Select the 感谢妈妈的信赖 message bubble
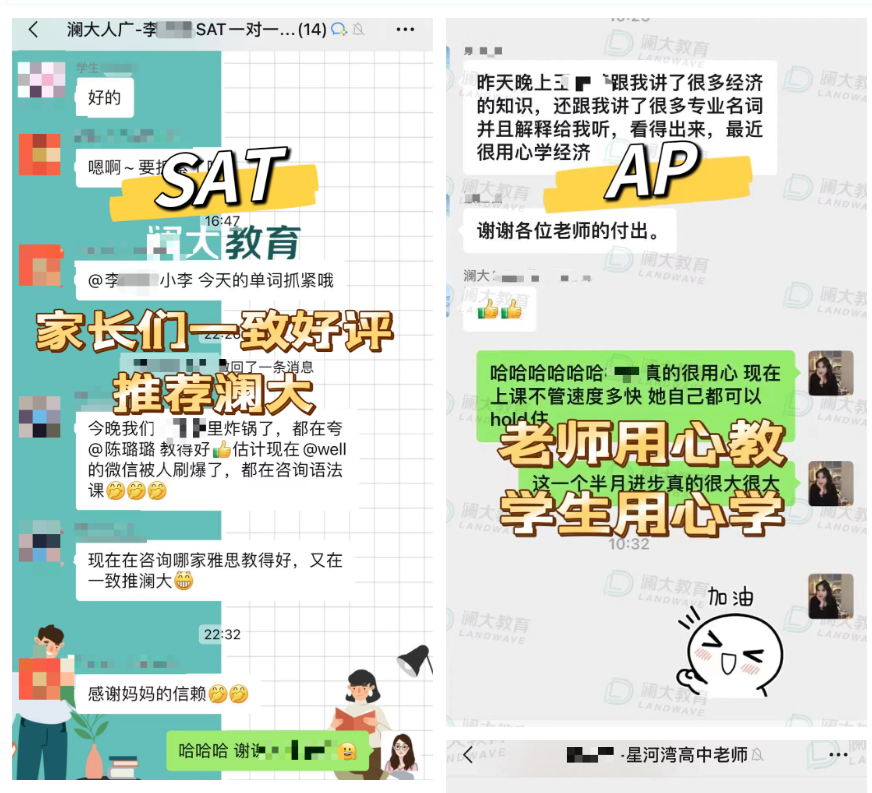Image resolution: width=872 pixels, height=793 pixels. (x=168, y=694)
